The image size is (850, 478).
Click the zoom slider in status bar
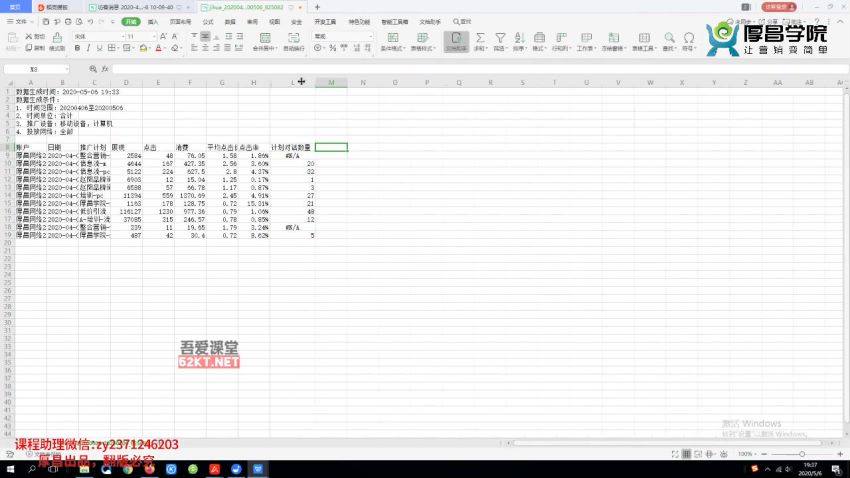pyautogui.click(x=790, y=454)
